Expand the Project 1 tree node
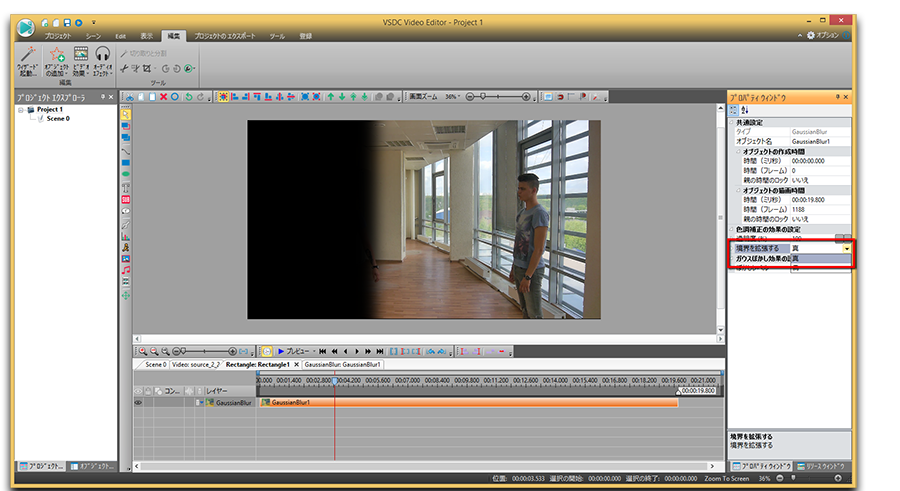The height and width of the screenshot is (491, 900). coord(21,110)
